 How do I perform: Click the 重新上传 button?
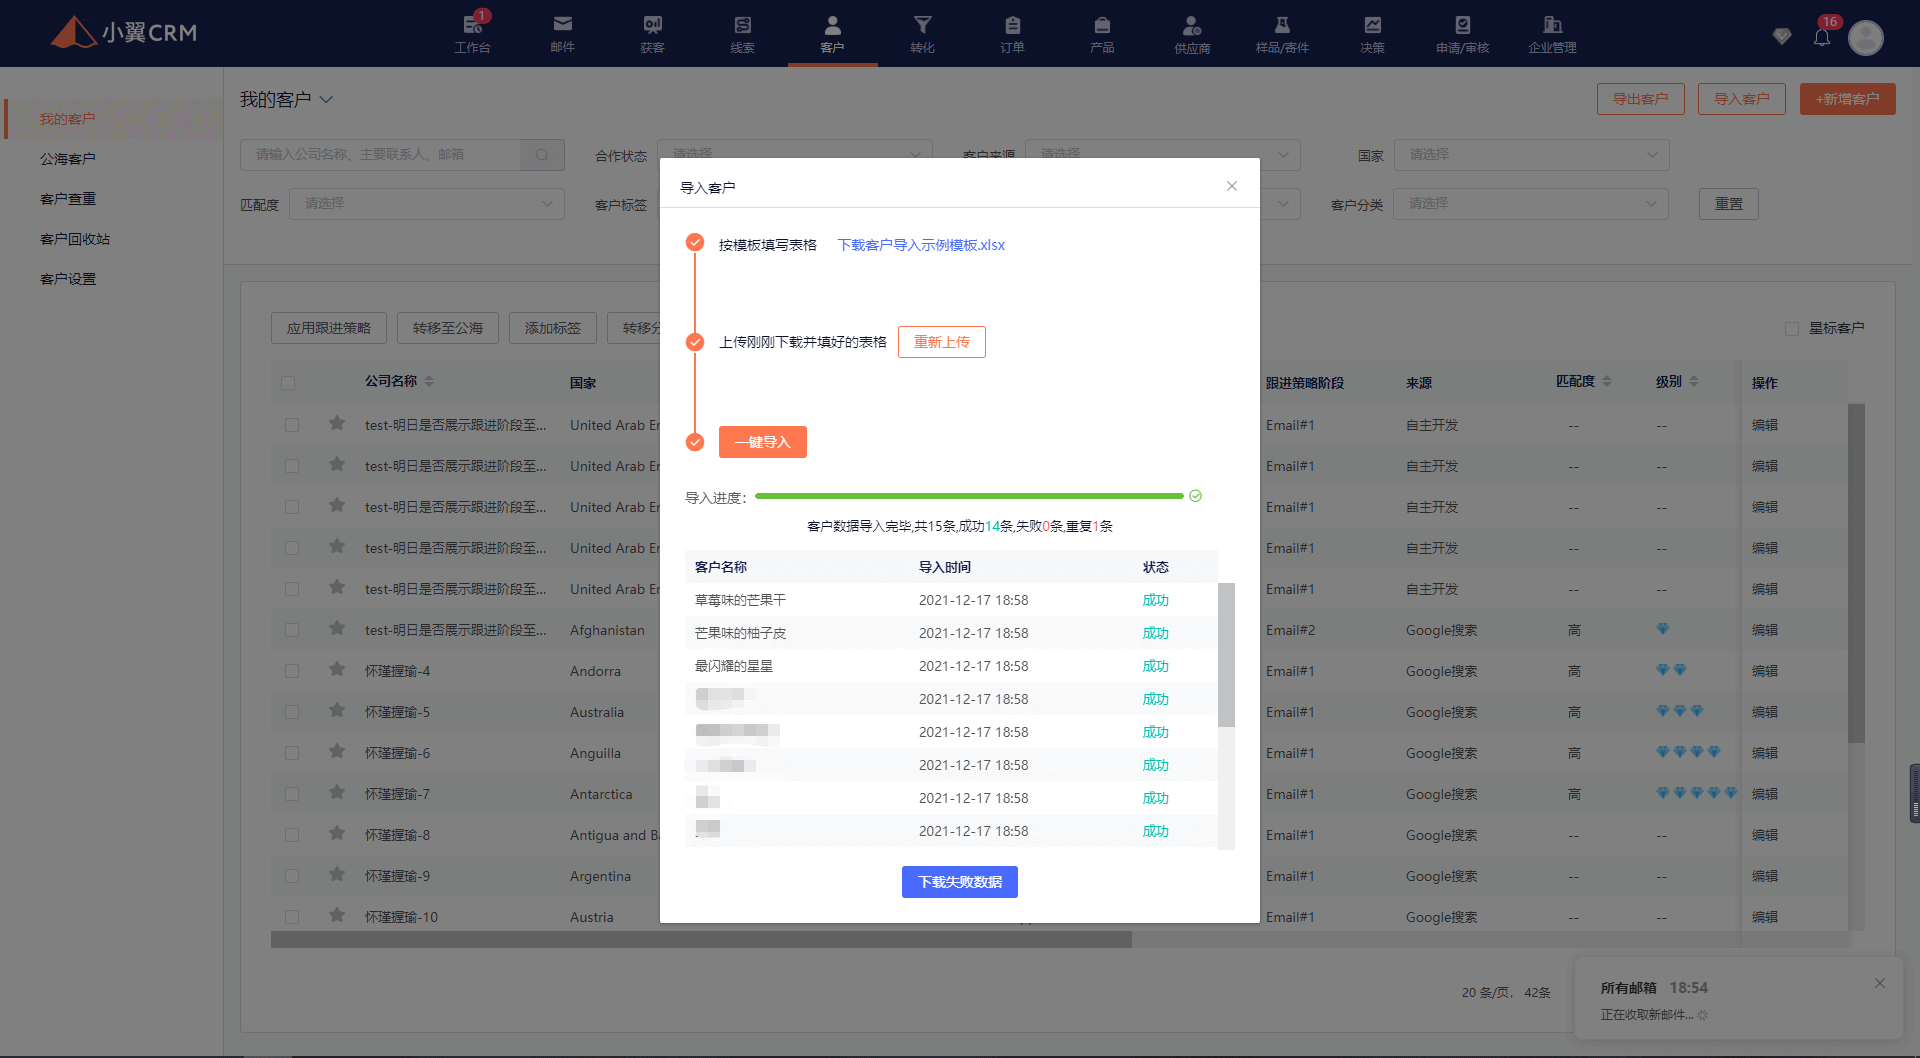[x=941, y=342]
